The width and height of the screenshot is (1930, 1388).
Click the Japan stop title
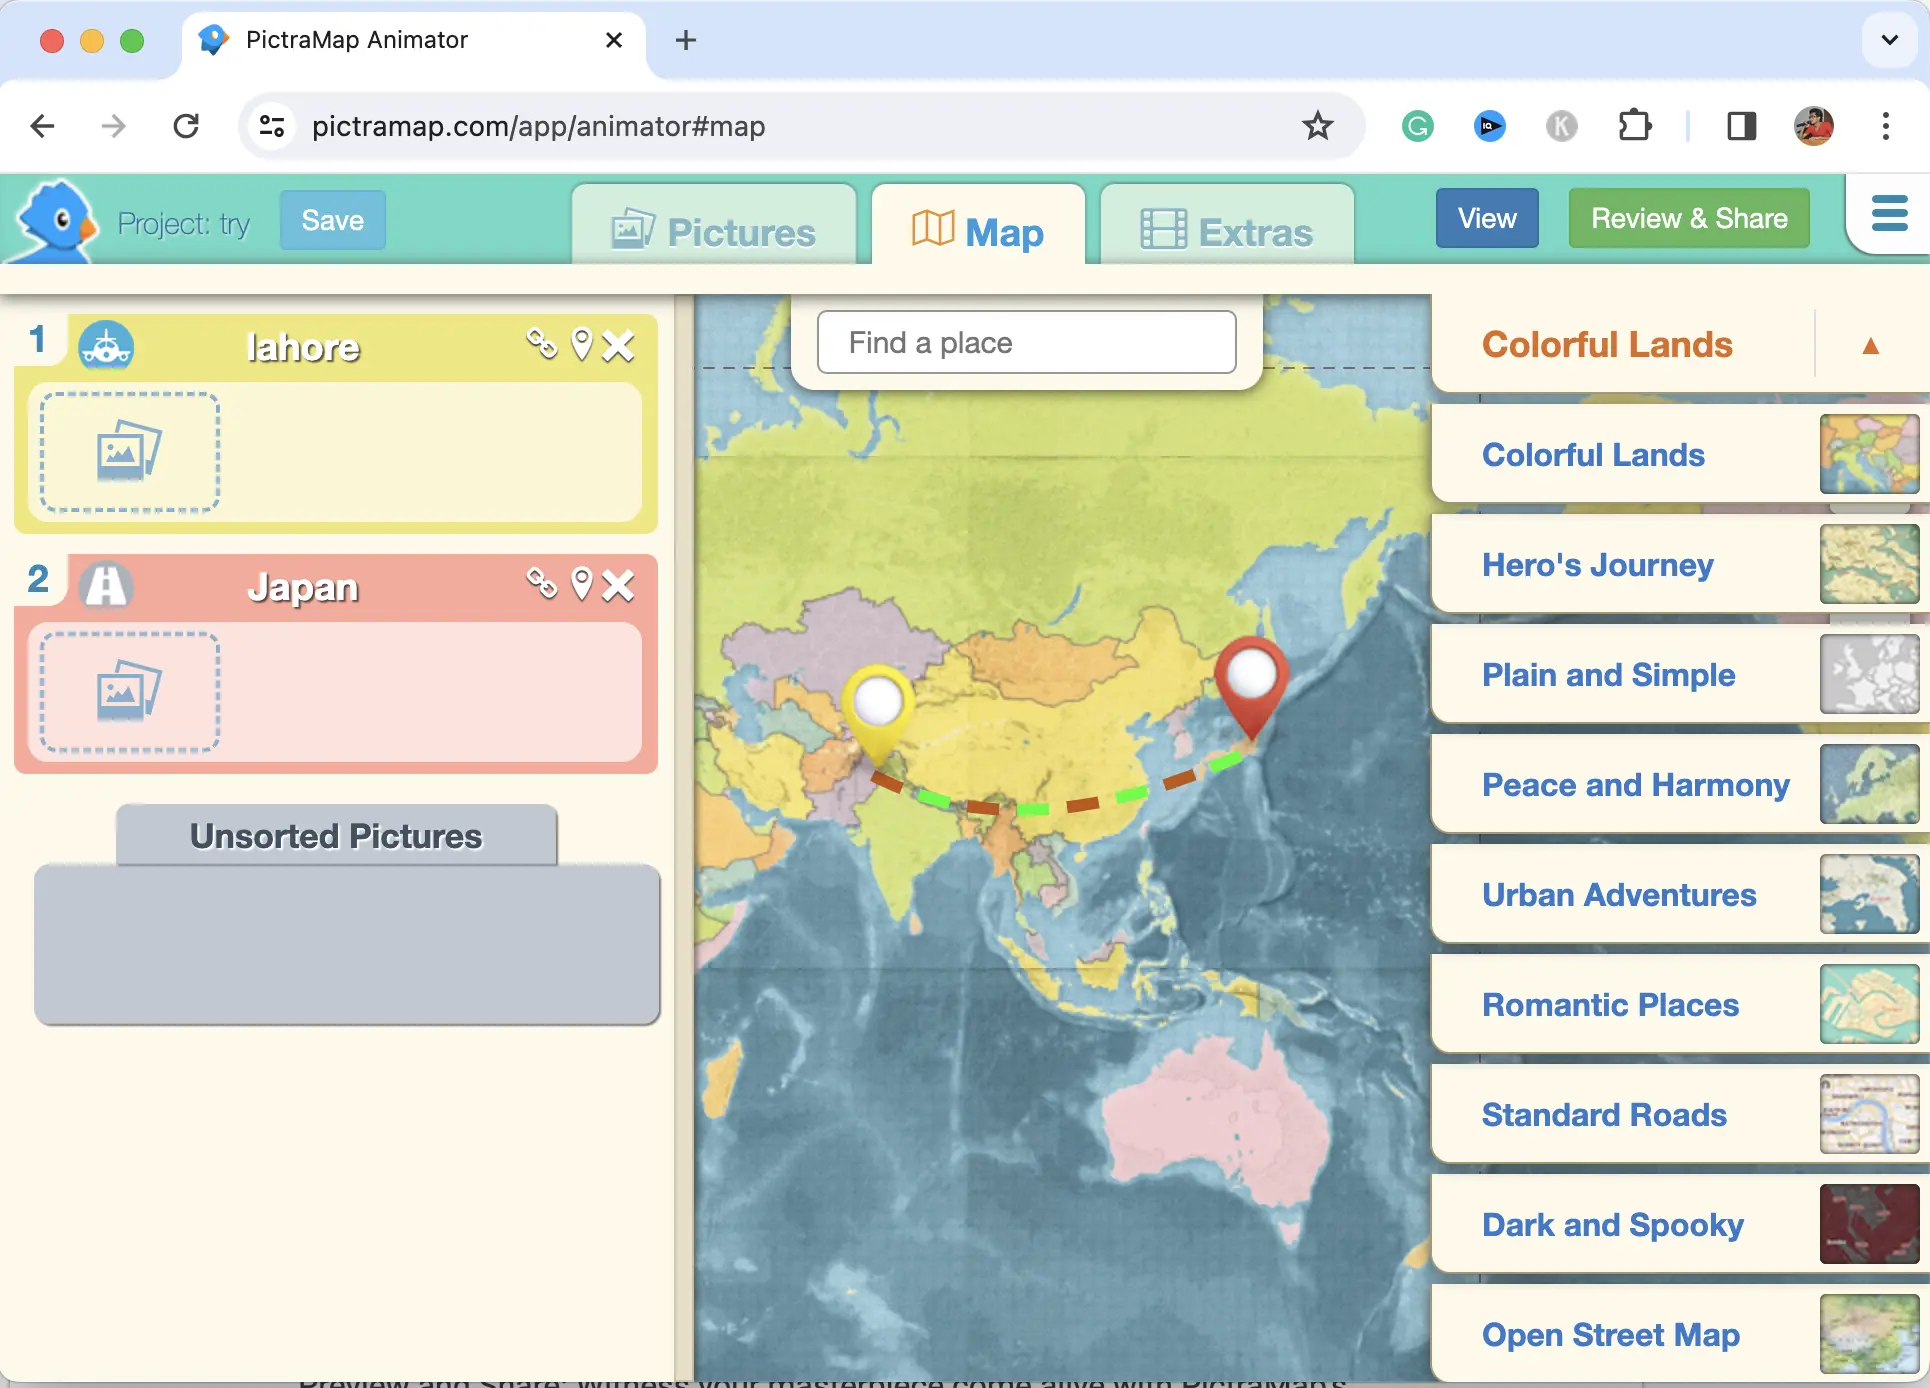[x=303, y=587]
